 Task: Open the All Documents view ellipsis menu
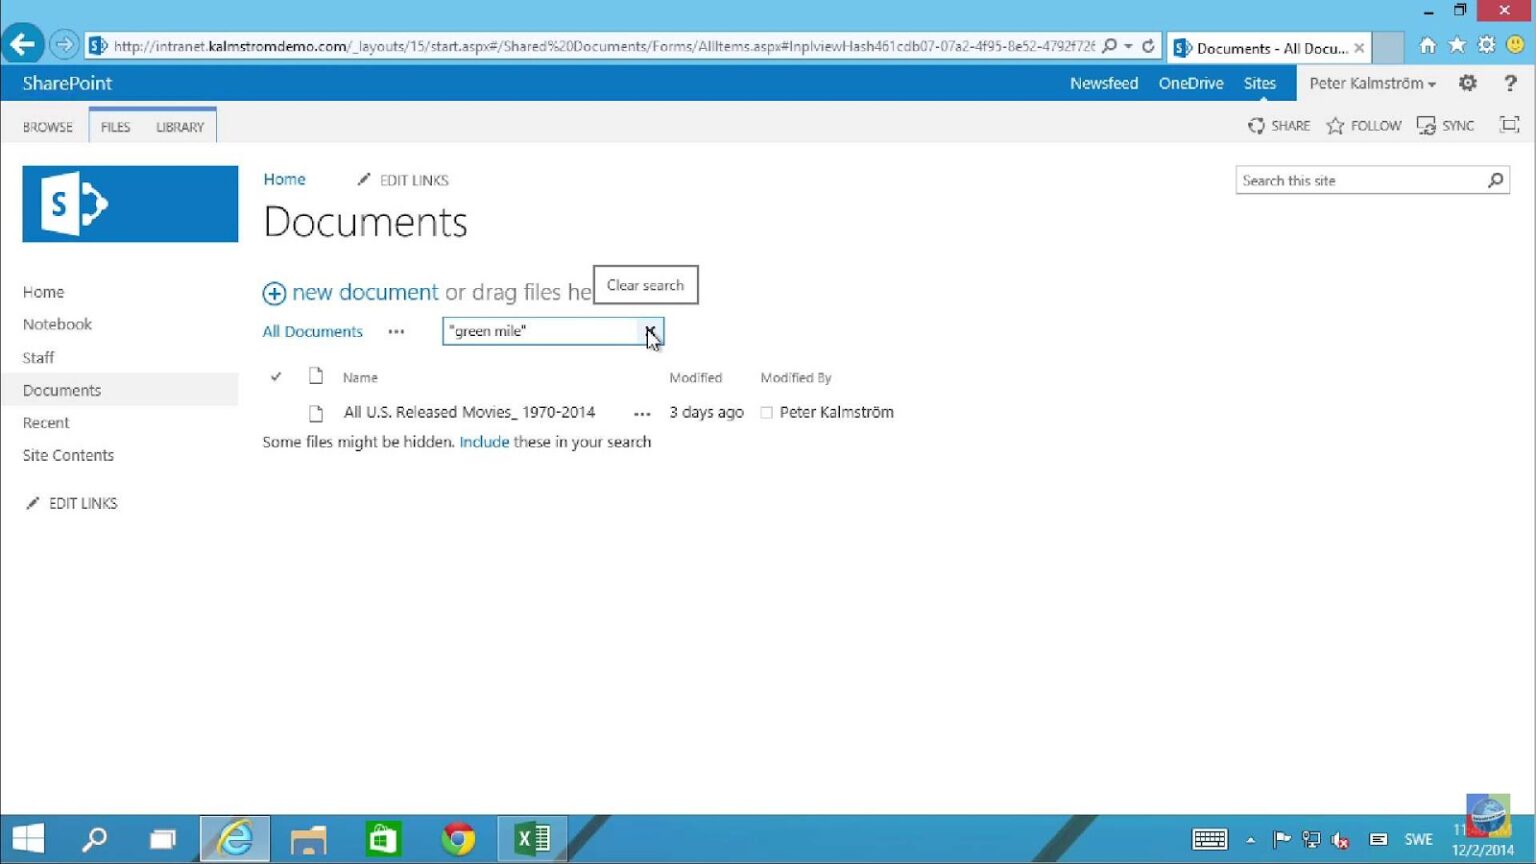pos(396,331)
